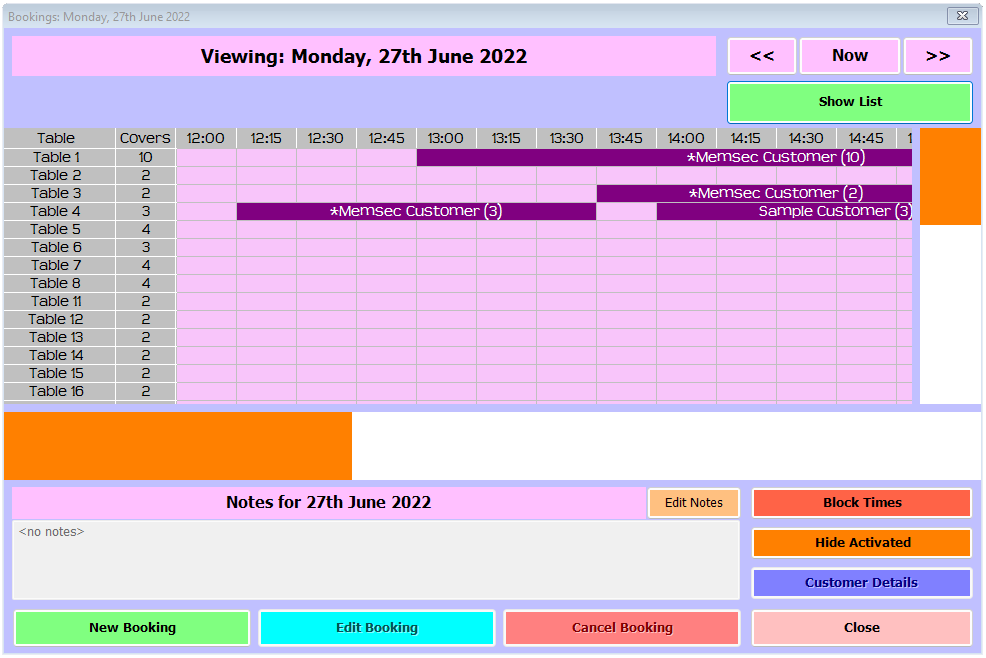986x658 pixels.
Task: Click the notes text area for 27th June
Action: [x=375, y=560]
